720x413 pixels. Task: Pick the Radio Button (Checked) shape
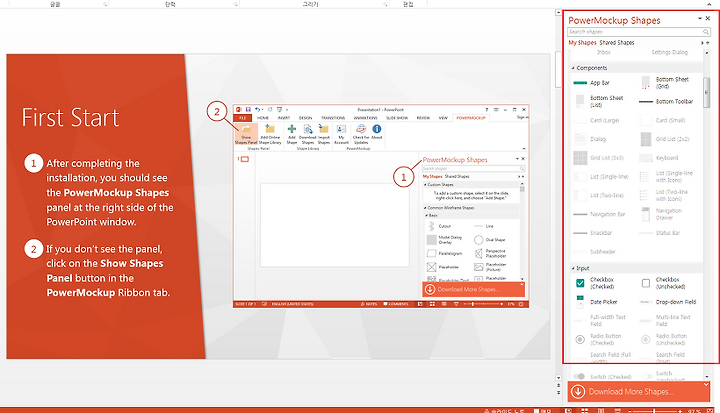point(598,339)
